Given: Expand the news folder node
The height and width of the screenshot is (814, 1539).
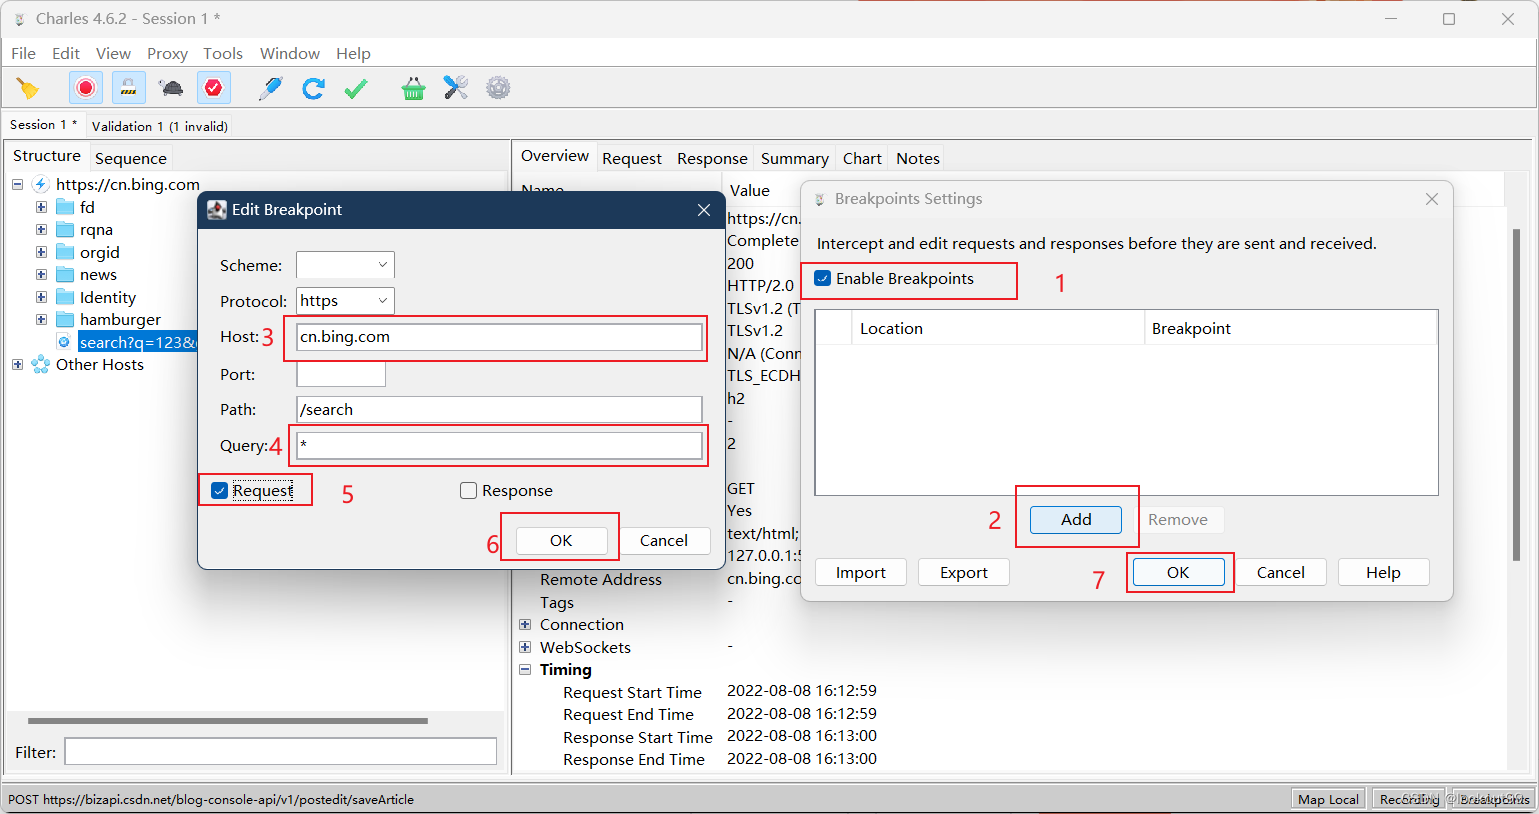Looking at the screenshot, I should 41,274.
